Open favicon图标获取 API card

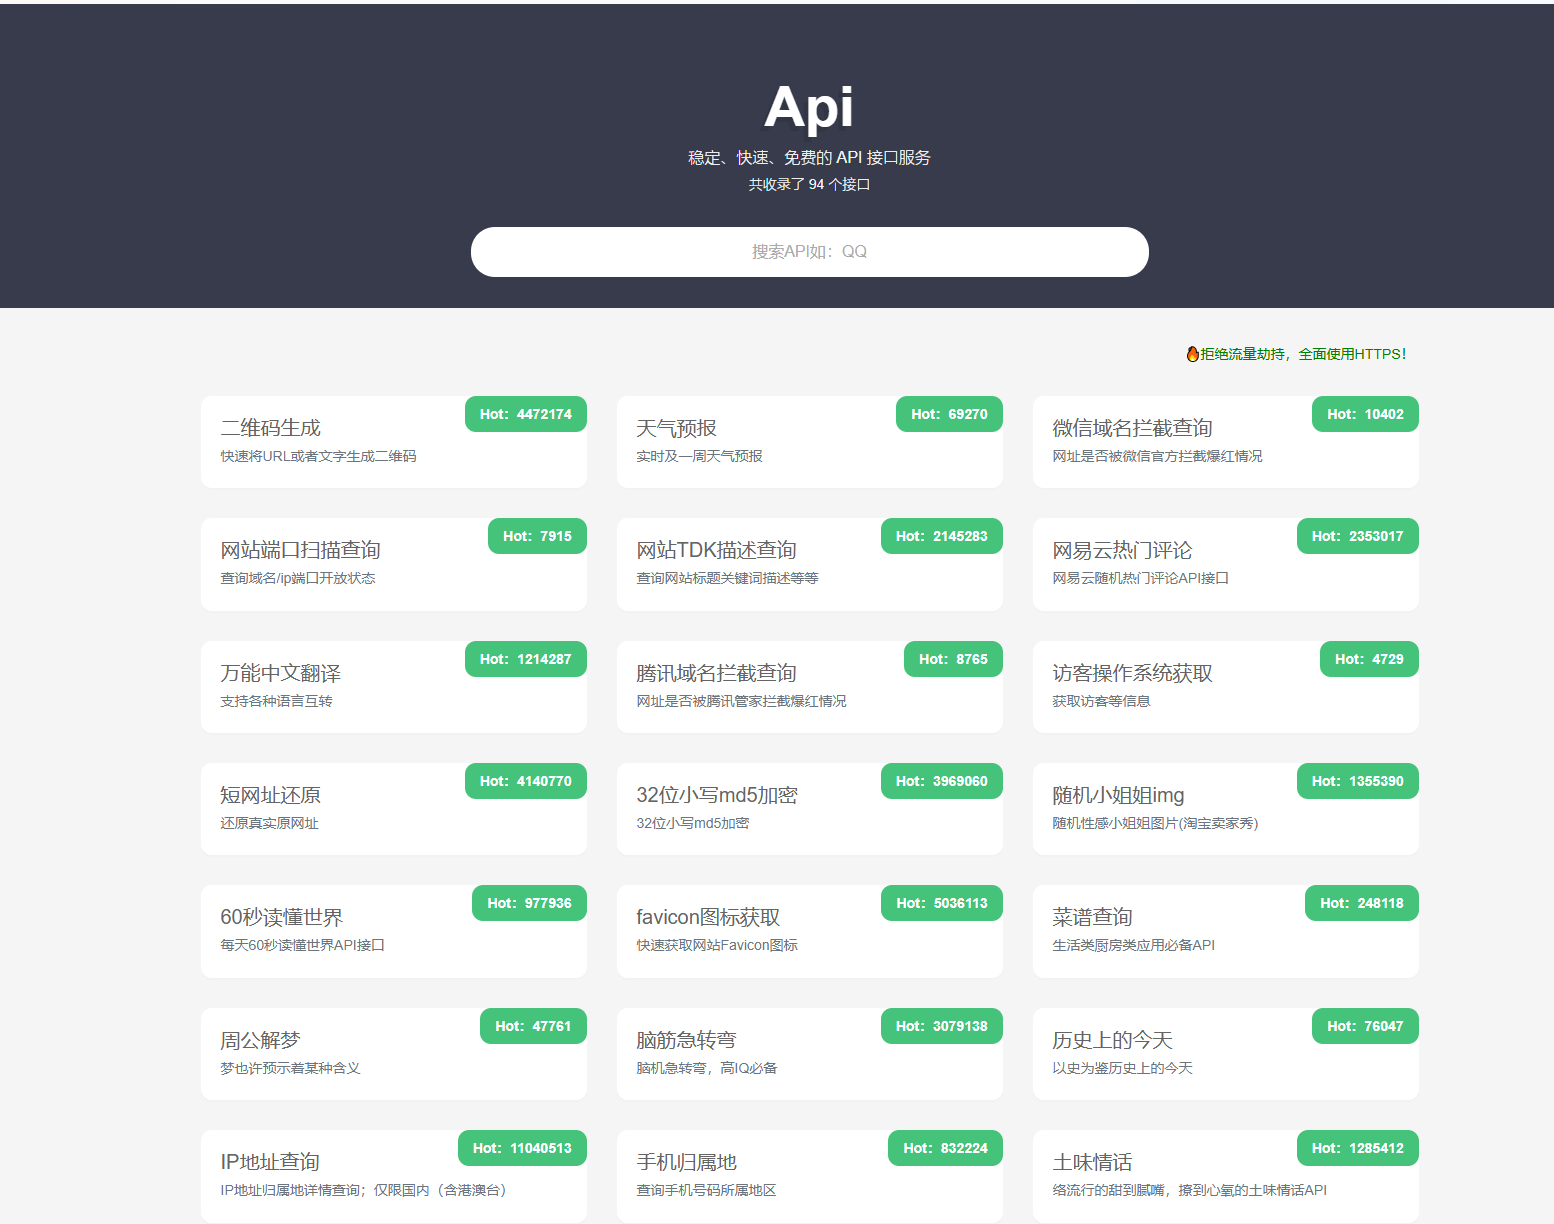(809, 931)
